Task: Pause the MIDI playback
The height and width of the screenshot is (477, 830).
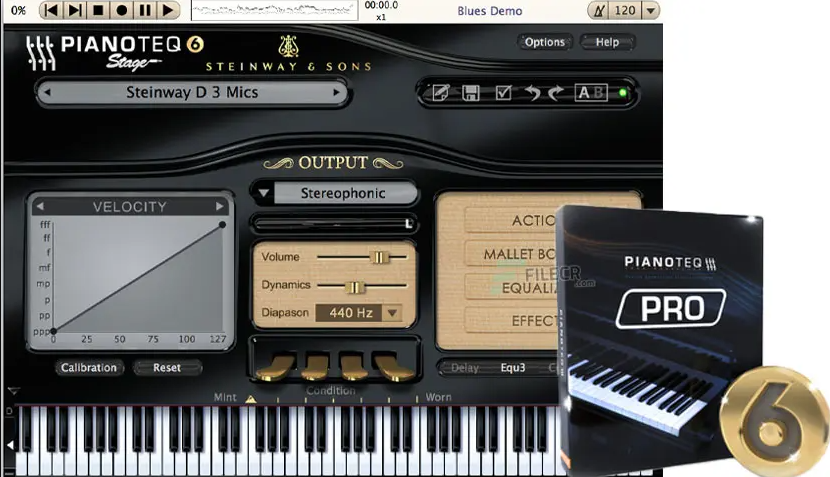Action: click(x=145, y=10)
